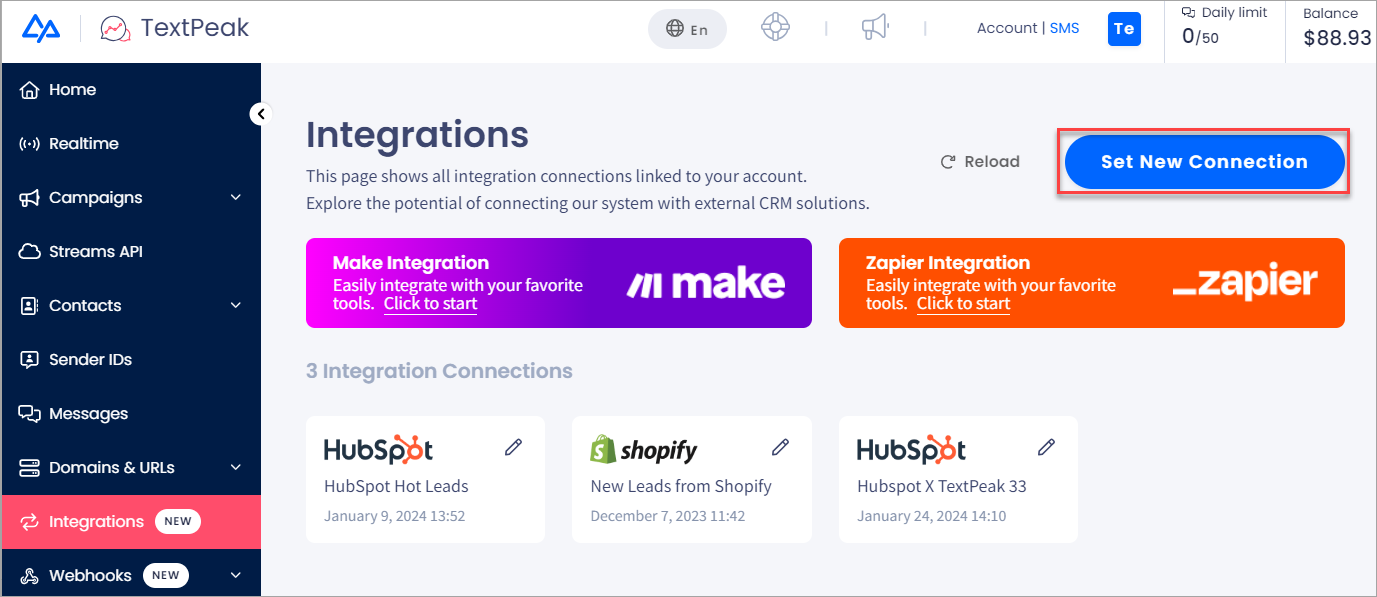
Task: Open the lifebuoy support icon
Action: (x=775, y=28)
